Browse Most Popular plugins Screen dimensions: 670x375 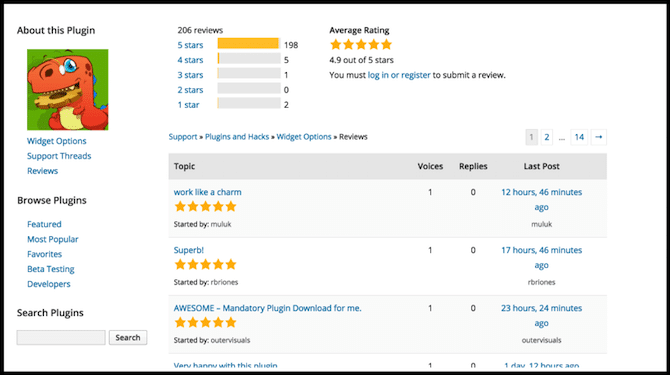click(x=53, y=239)
